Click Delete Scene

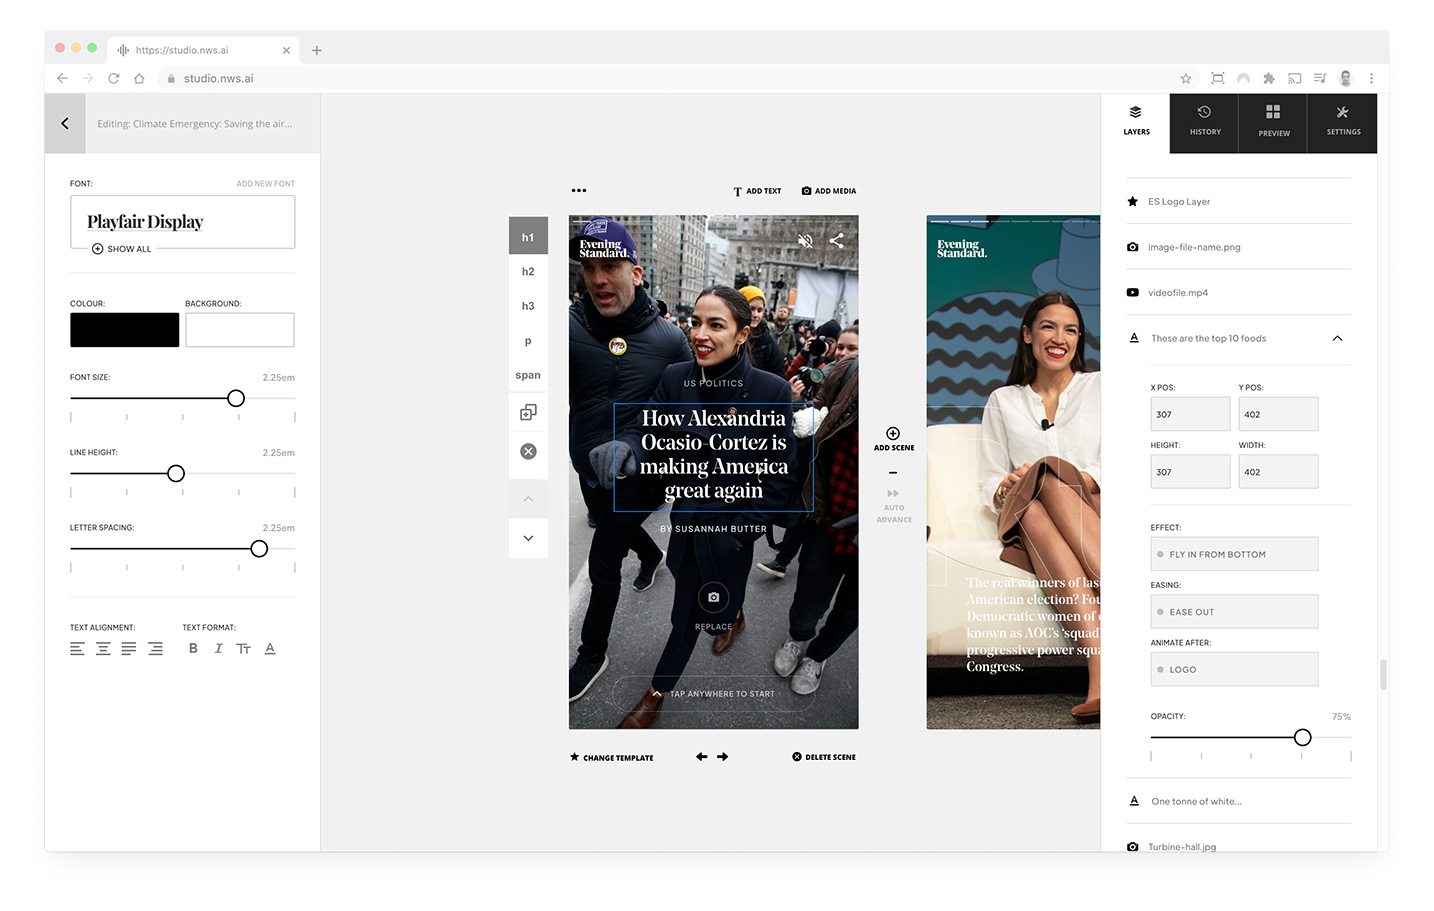point(824,757)
